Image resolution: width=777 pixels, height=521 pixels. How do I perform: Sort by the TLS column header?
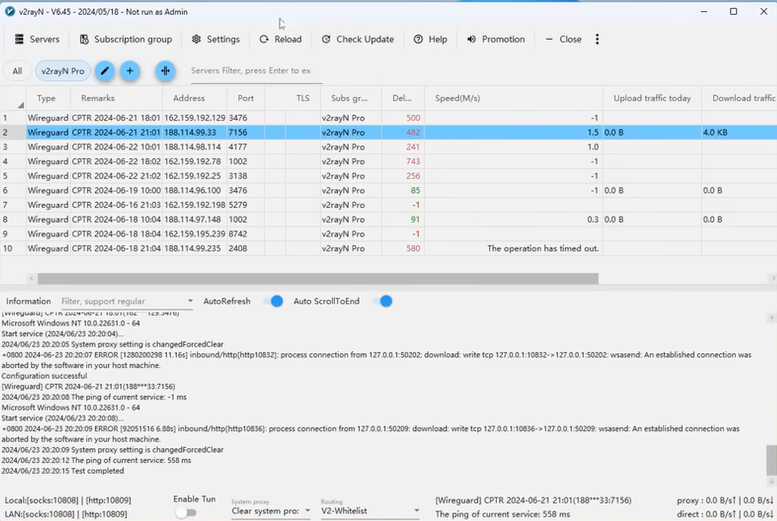pos(303,98)
